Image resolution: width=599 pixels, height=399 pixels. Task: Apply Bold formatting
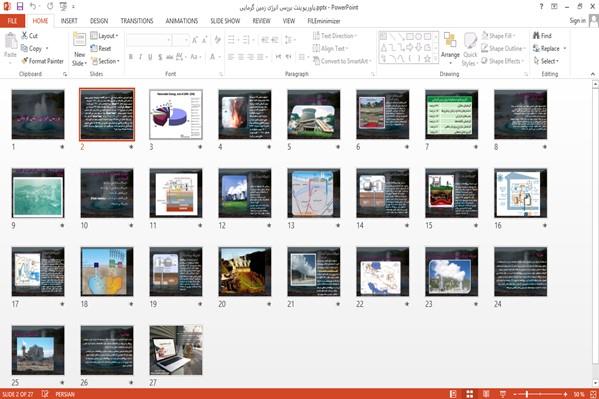tap(131, 57)
